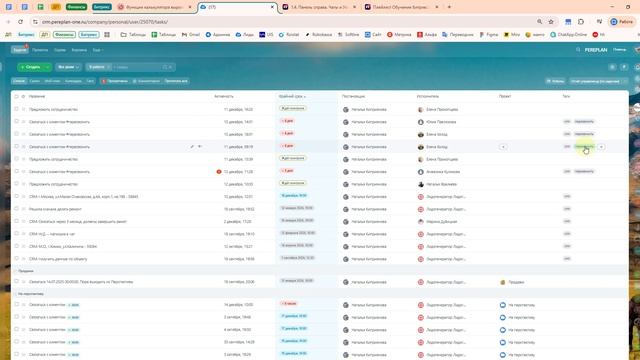Click the green Создать button

pyautogui.click(x=31, y=67)
